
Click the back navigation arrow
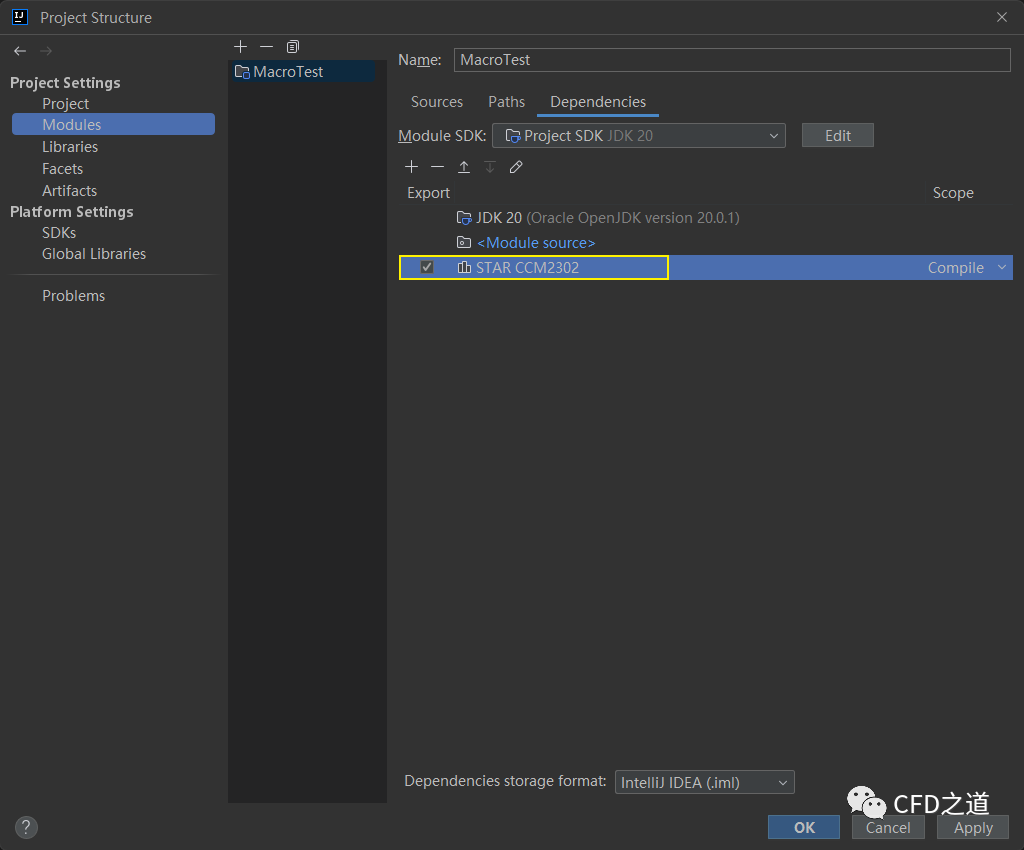click(20, 51)
